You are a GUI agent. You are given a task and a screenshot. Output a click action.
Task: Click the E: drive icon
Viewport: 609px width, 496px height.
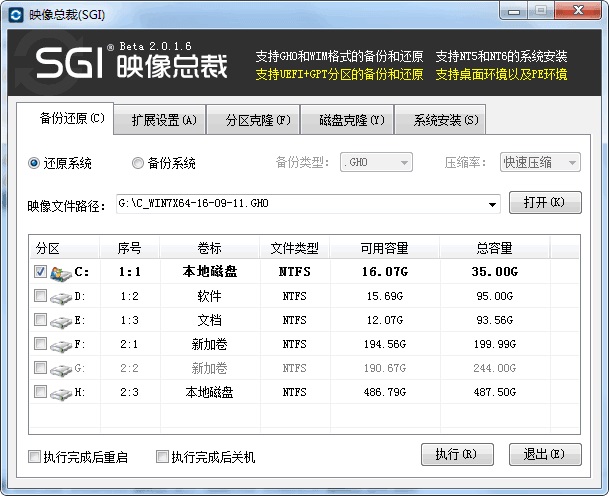[59, 320]
